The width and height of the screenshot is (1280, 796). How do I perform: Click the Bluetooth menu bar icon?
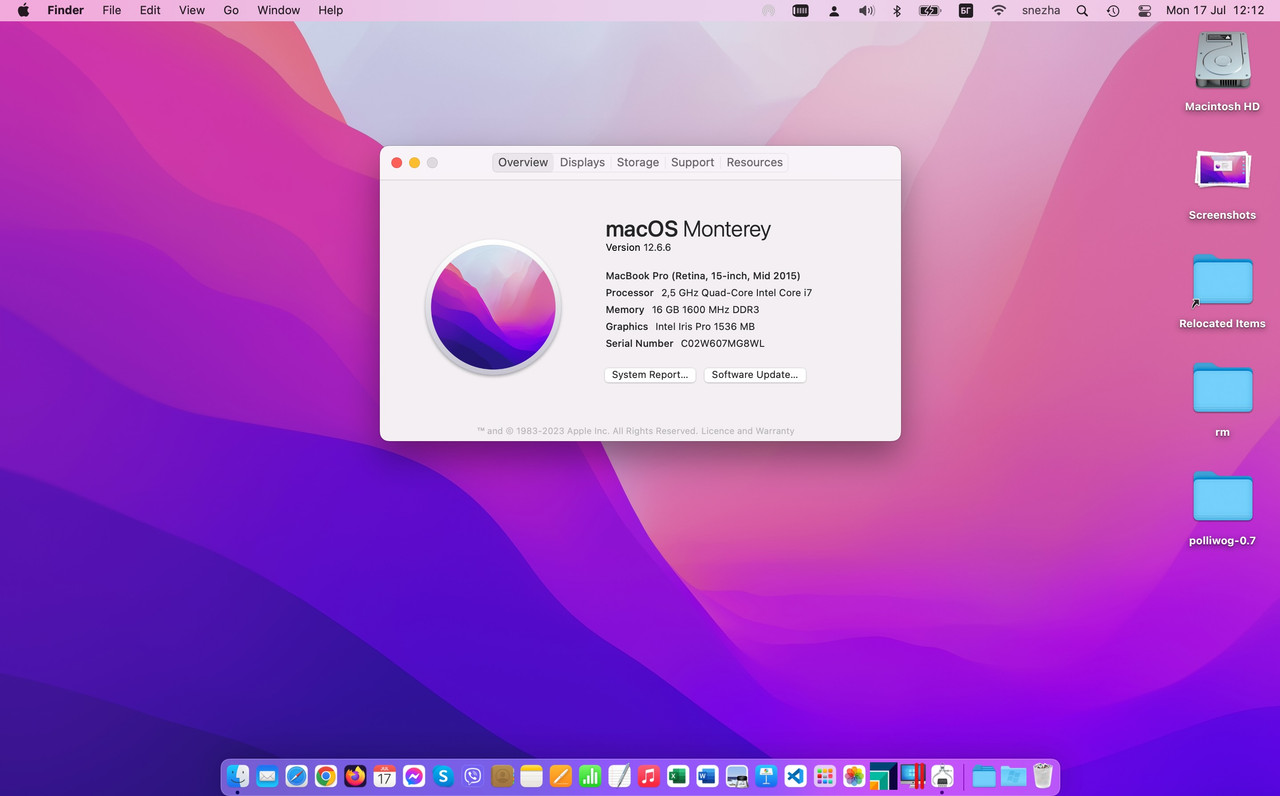click(897, 10)
